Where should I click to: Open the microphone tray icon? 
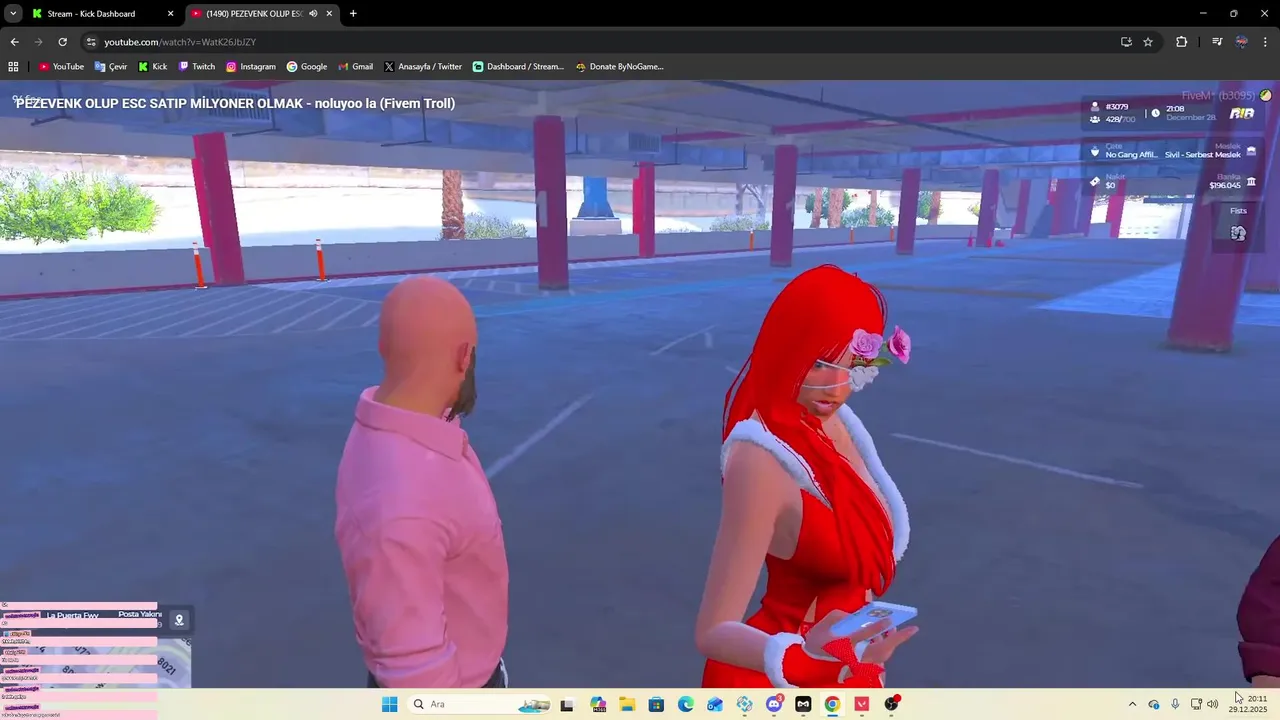[x=1175, y=704]
